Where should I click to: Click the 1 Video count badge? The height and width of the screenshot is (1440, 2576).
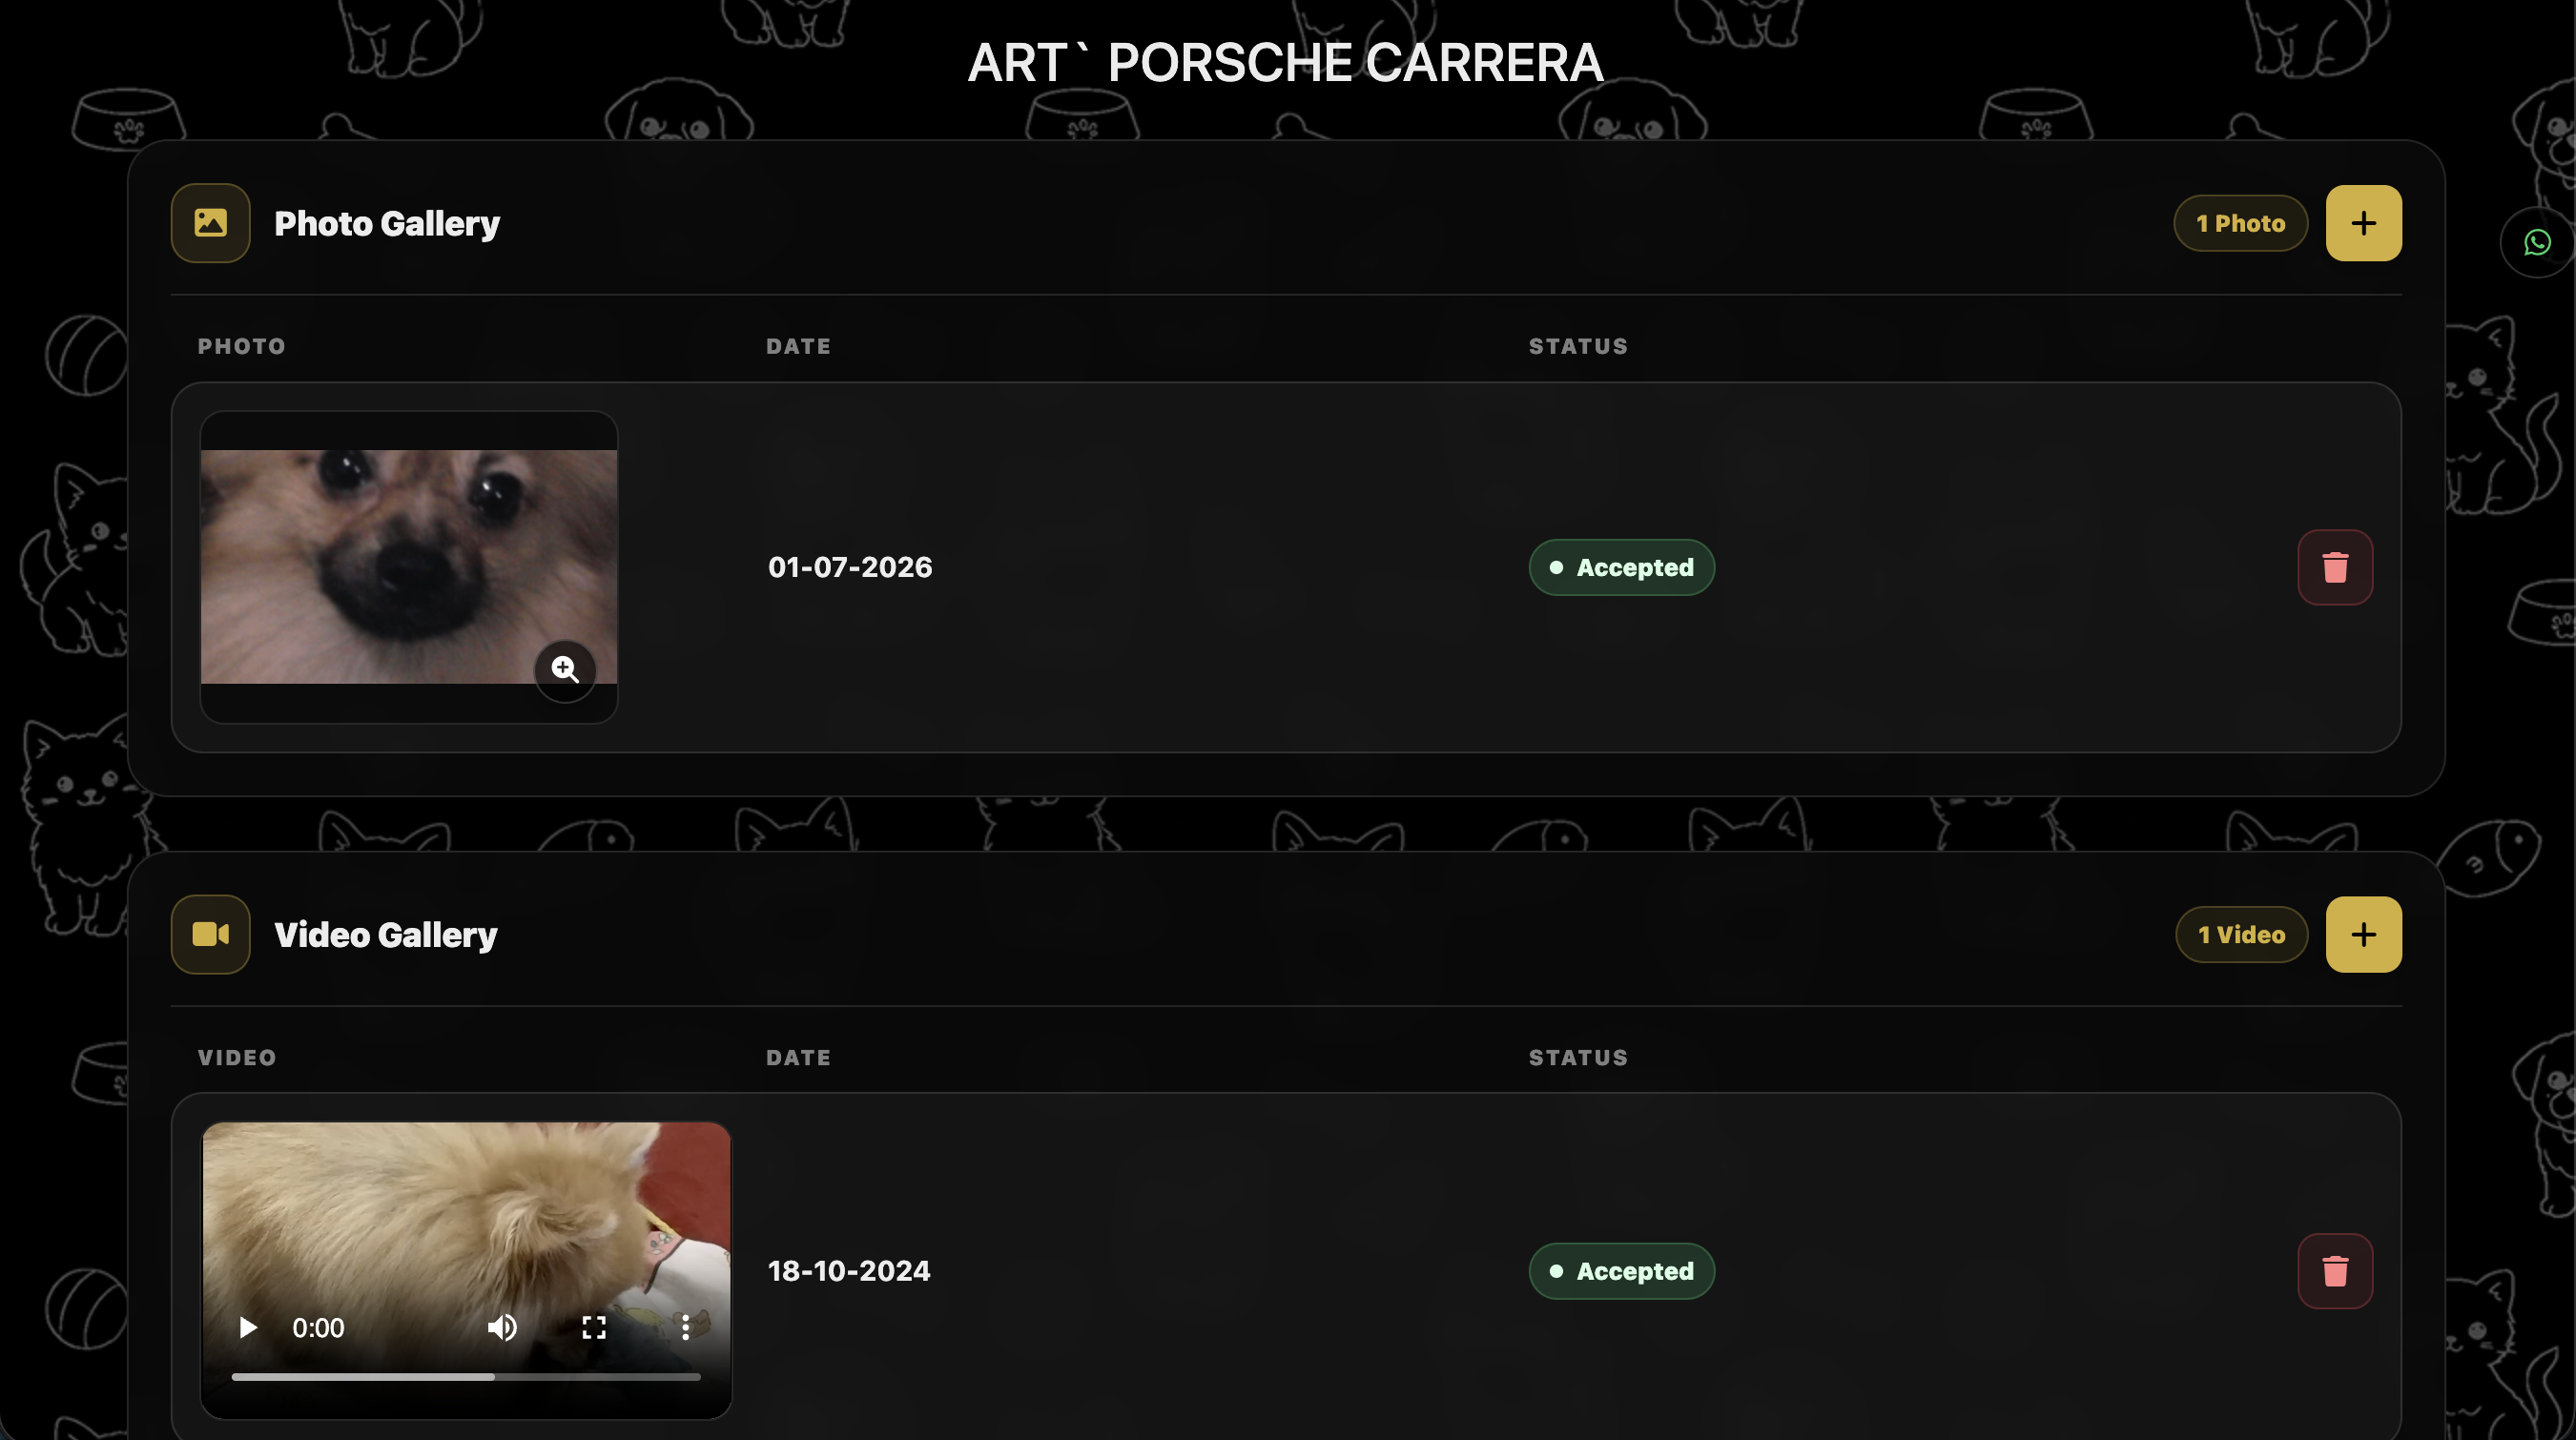pyautogui.click(x=2242, y=934)
